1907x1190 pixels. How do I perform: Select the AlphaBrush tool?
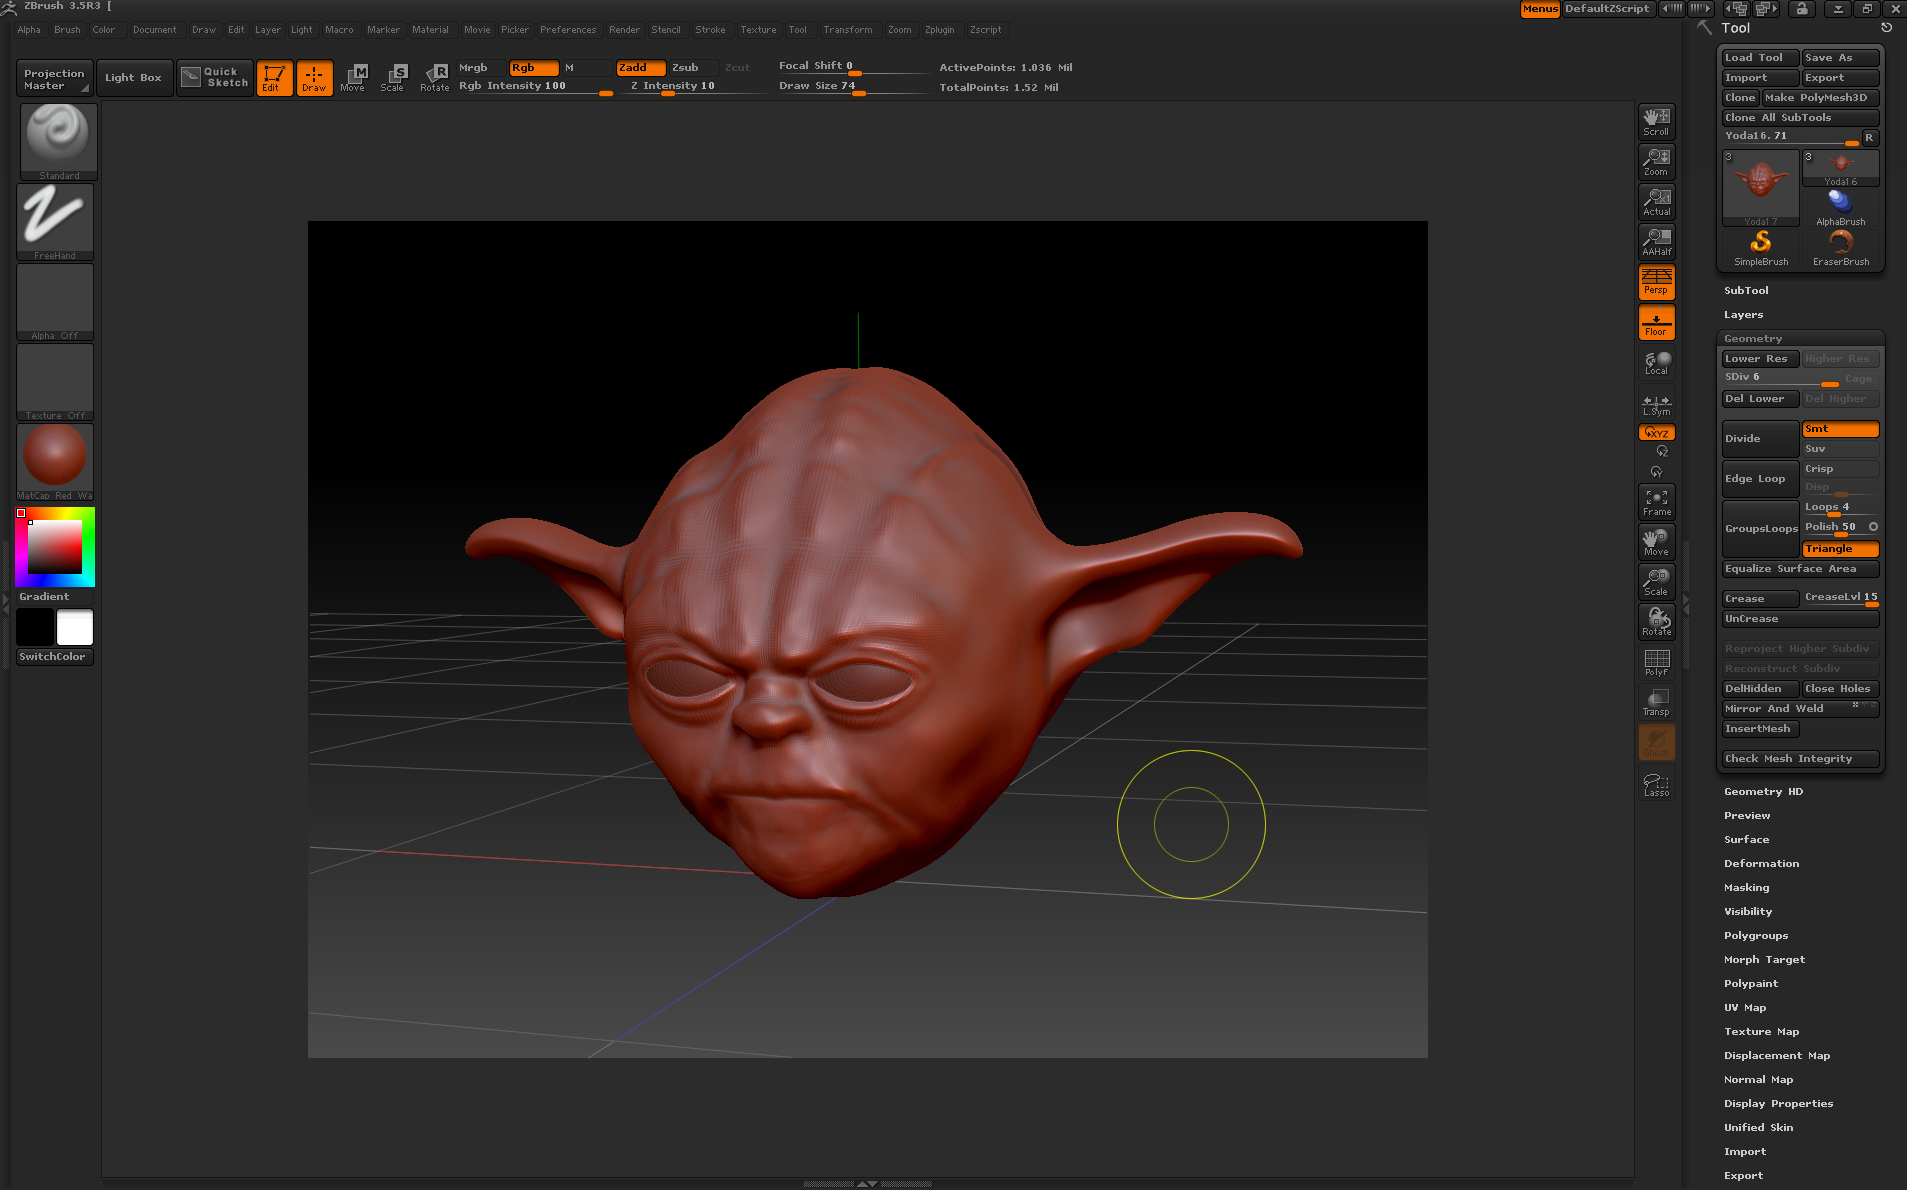click(1840, 208)
